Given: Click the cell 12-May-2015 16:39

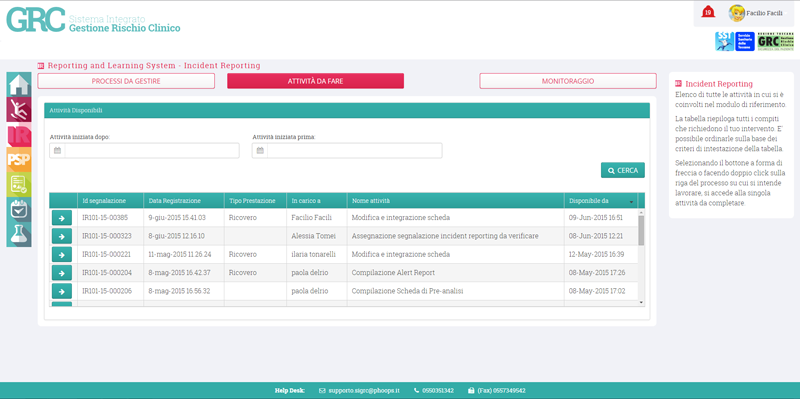Looking at the screenshot, I should click(x=601, y=255).
